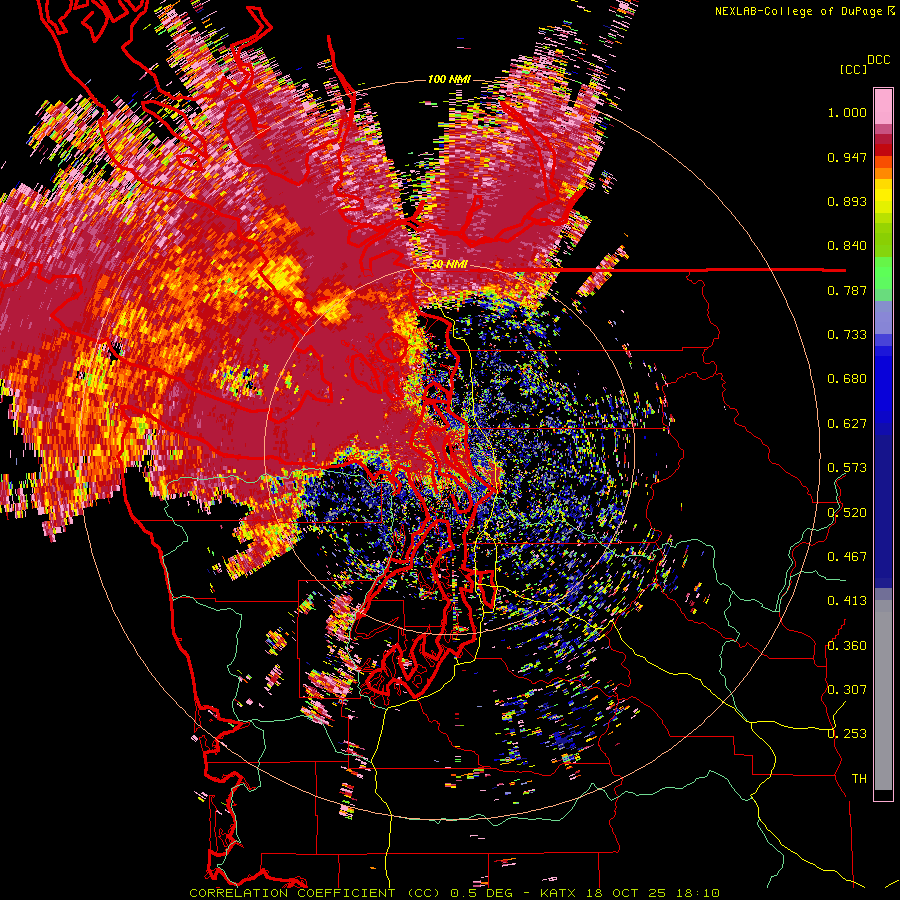Screen dimensions: 900x900
Task: Click the 0.733 scale value
Action: point(847,335)
